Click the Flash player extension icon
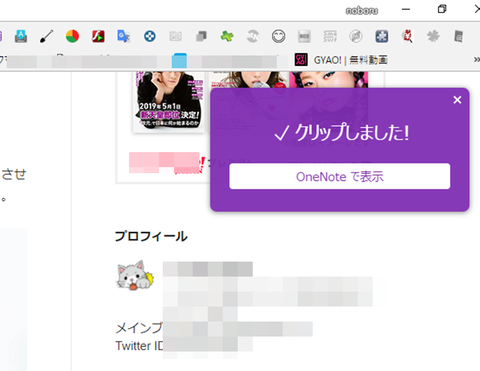This screenshot has height=371, width=480. 98,36
